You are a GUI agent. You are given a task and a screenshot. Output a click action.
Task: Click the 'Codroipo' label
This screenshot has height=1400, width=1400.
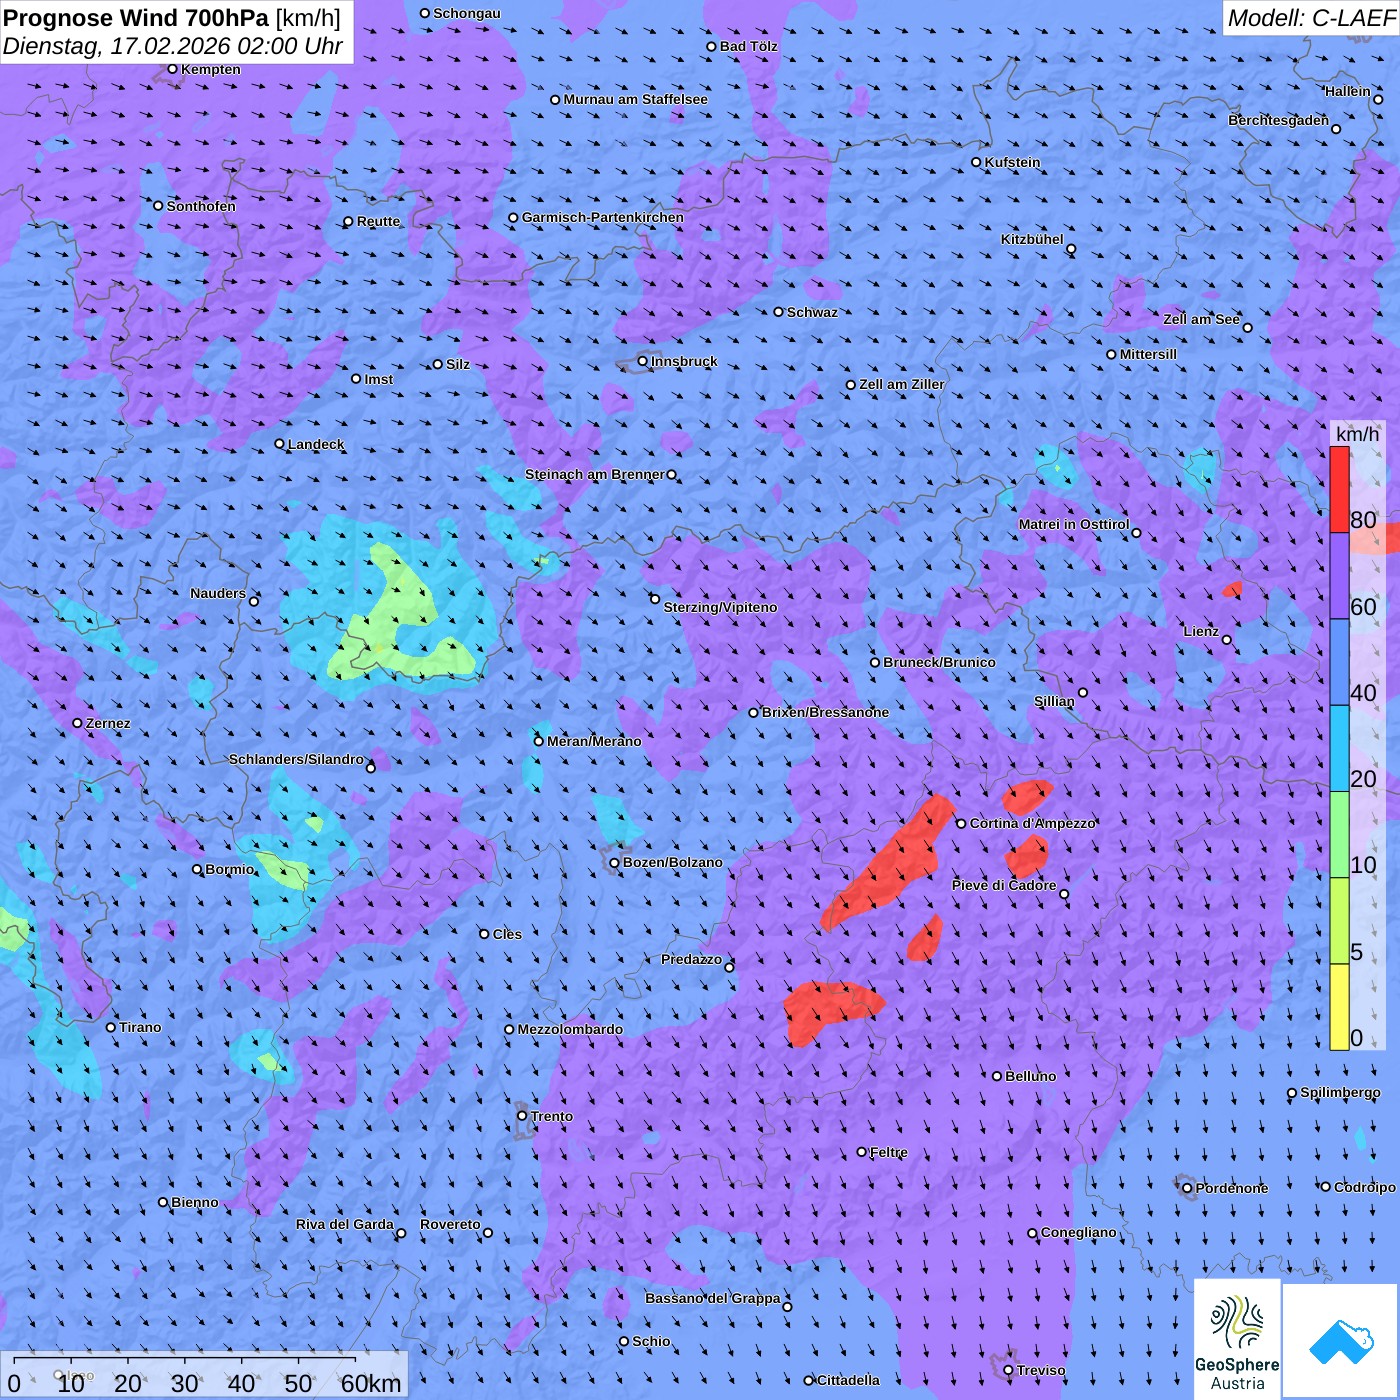tap(1364, 1187)
